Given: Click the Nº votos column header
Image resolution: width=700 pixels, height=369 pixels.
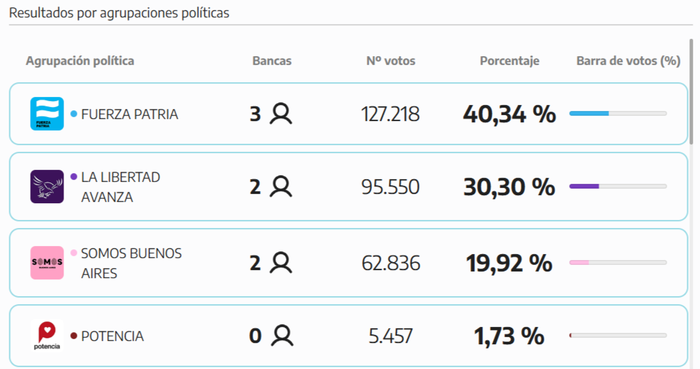Looking at the screenshot, I should point(391,61).
